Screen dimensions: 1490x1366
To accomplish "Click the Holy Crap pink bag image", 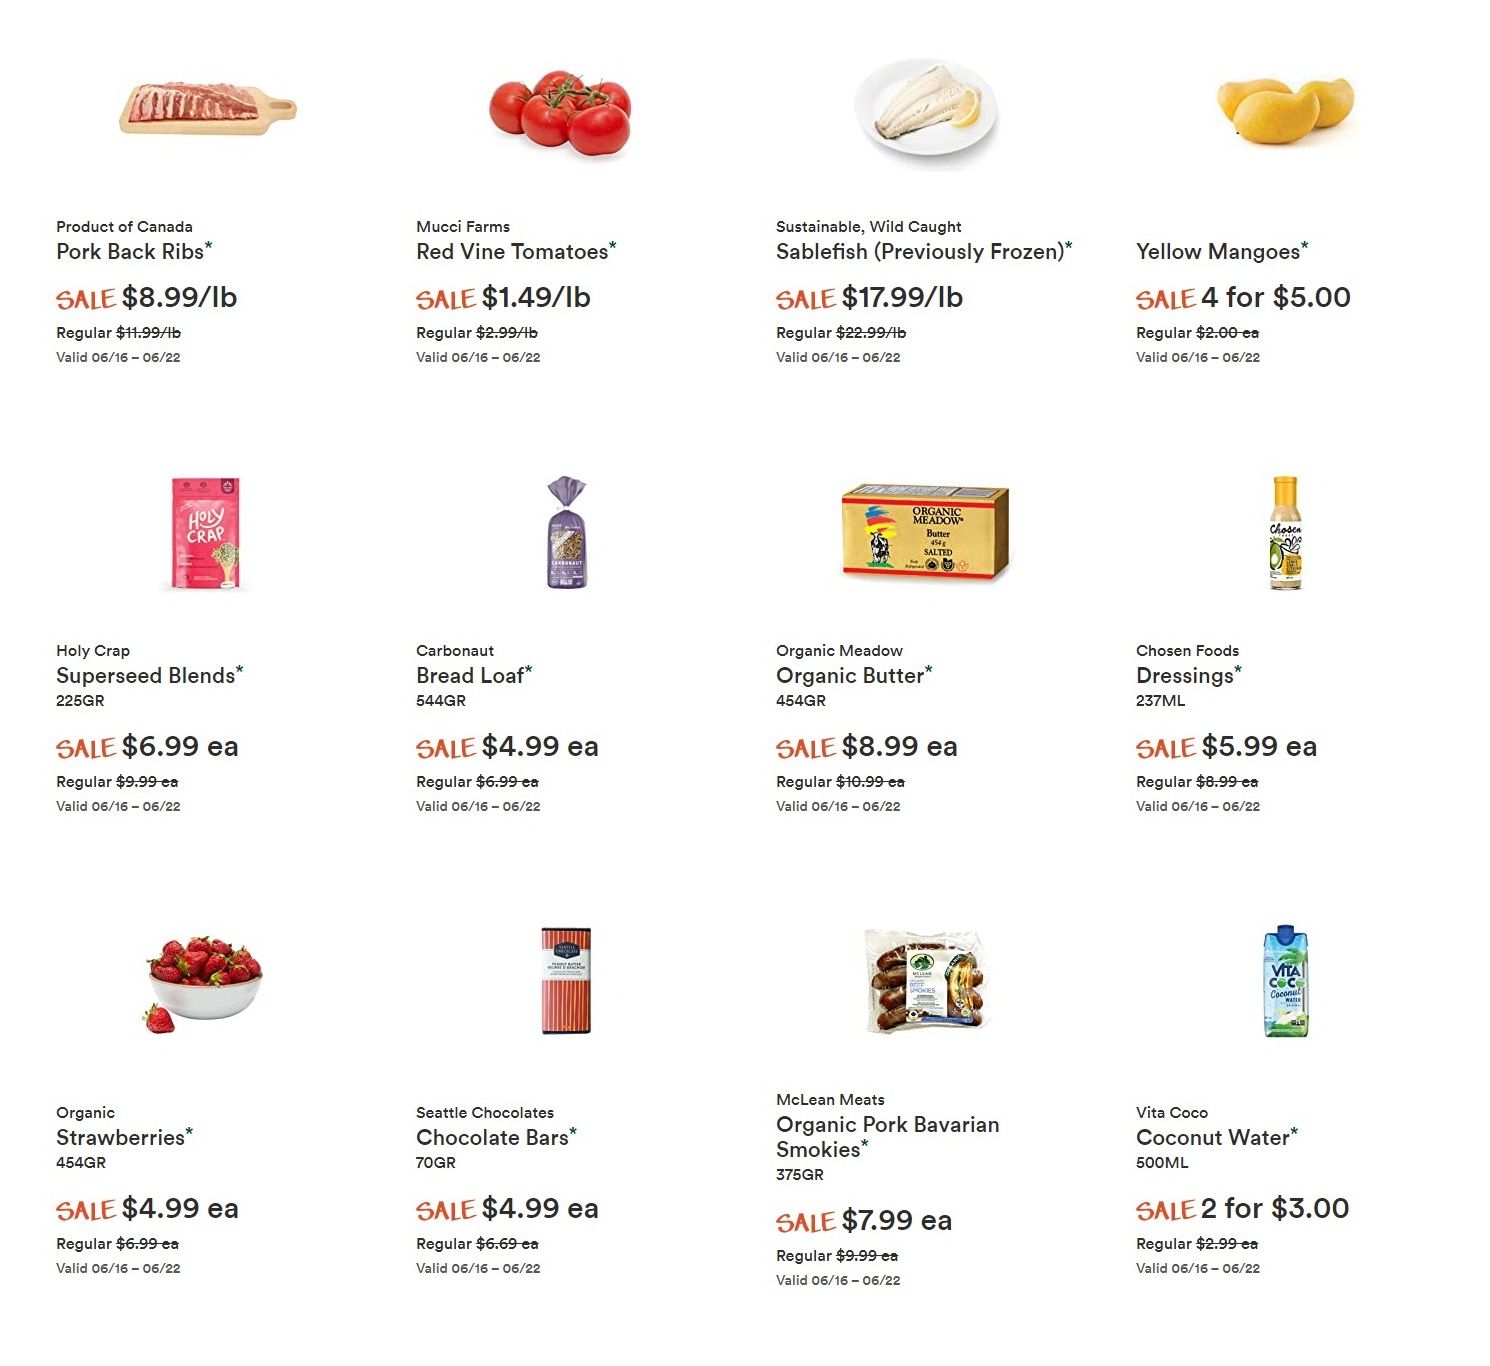I will [205, 533].
